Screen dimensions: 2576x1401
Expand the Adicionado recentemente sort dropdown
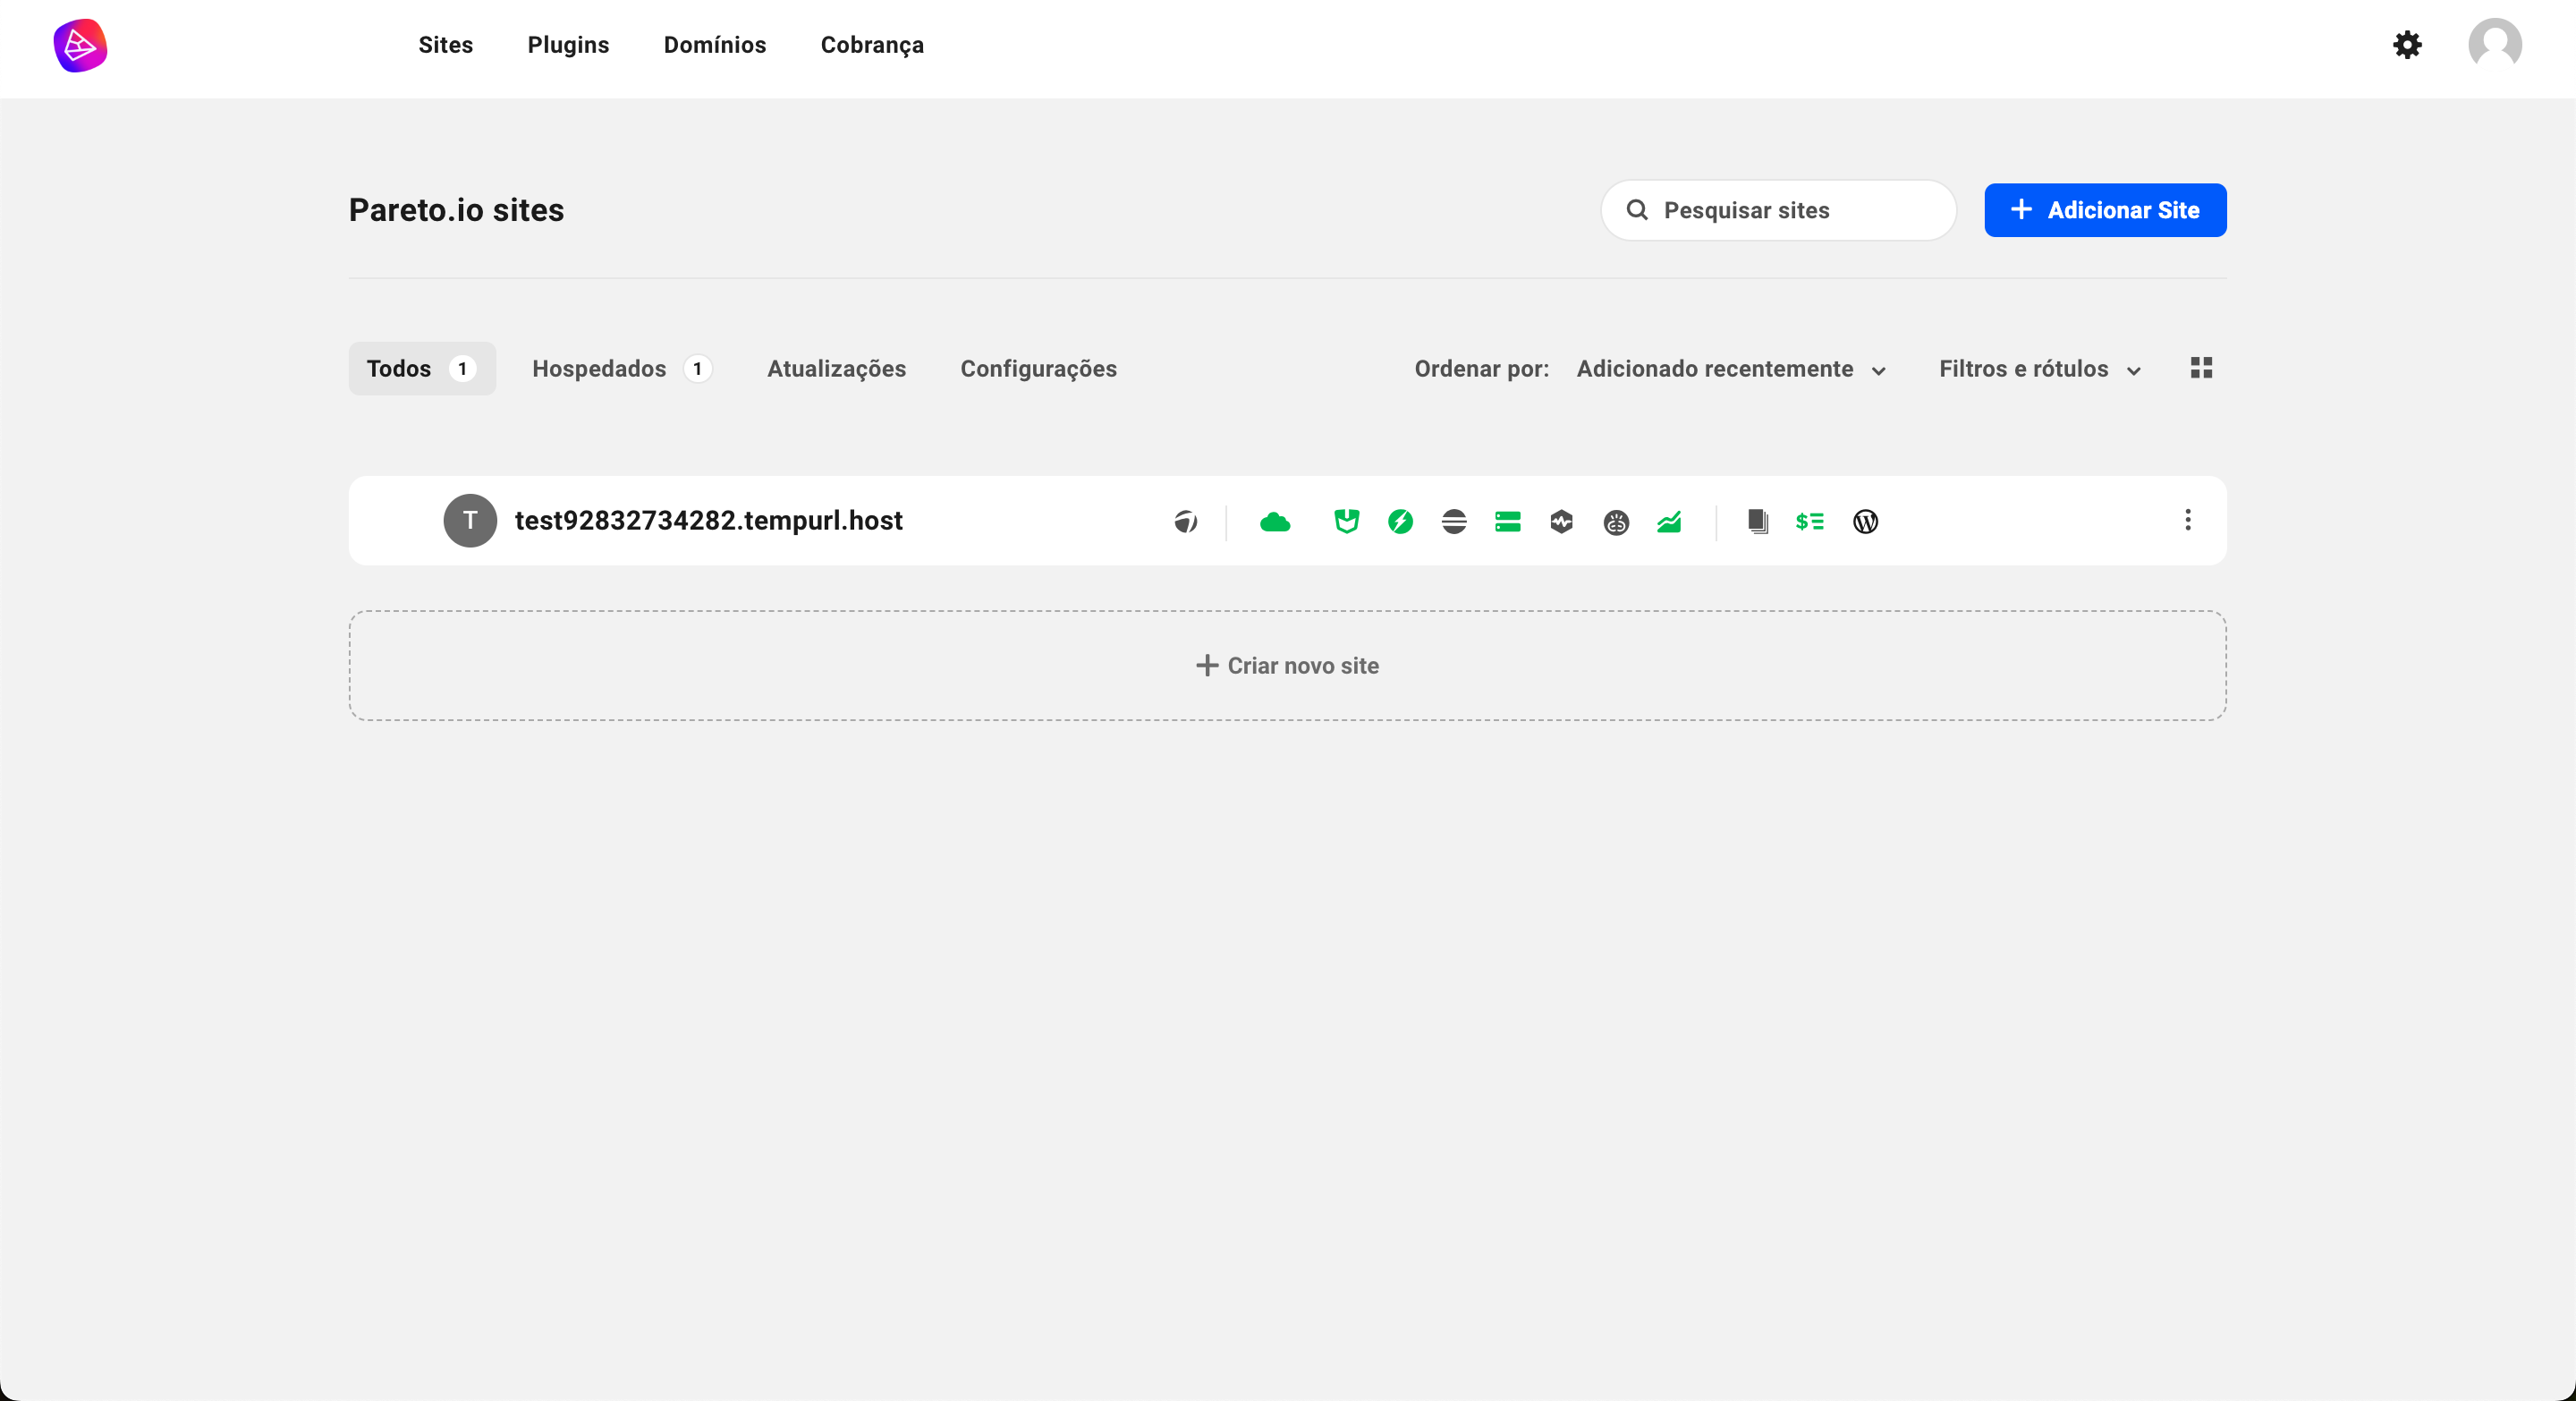[1730, 369]
